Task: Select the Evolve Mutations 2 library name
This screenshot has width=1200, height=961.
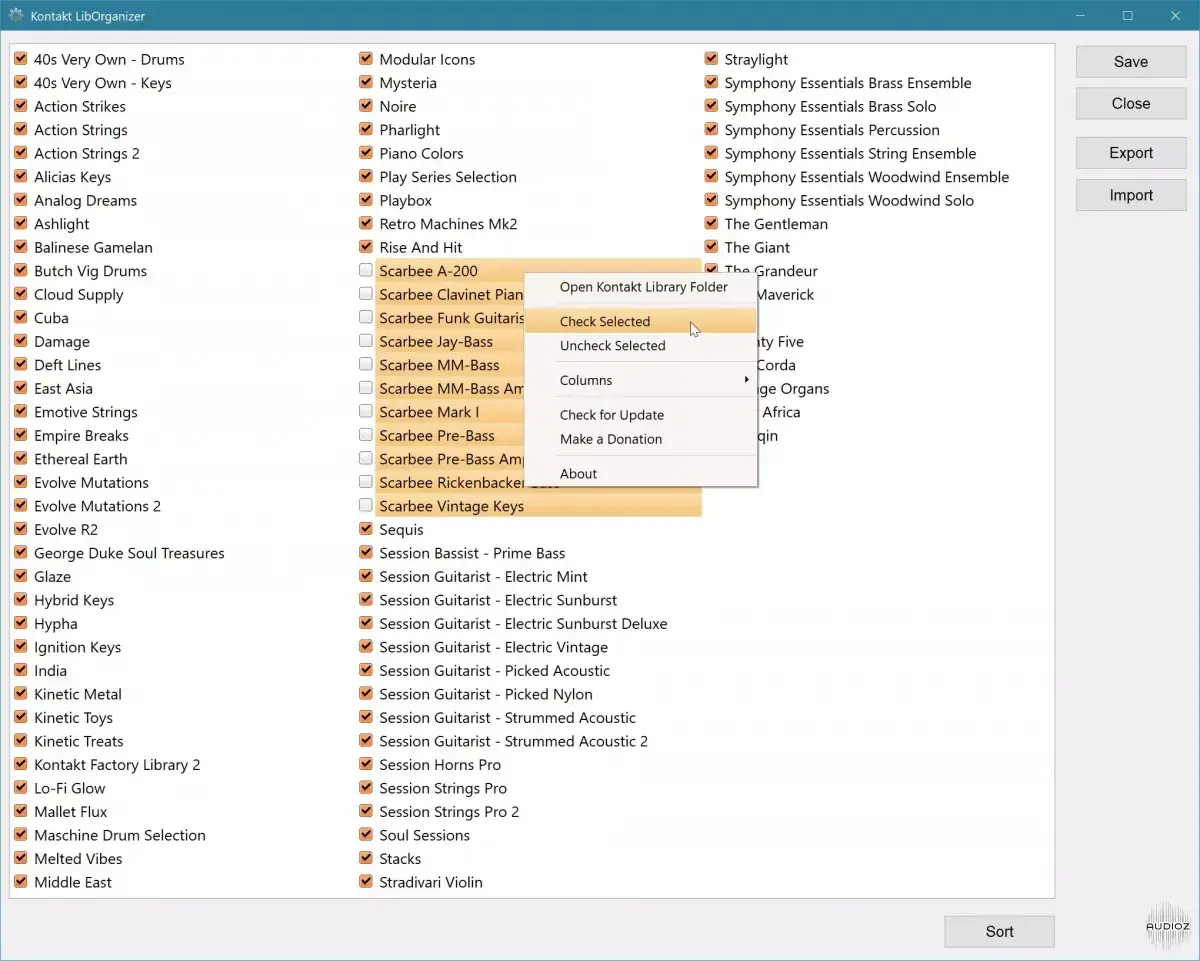Action: coord(97,506)
